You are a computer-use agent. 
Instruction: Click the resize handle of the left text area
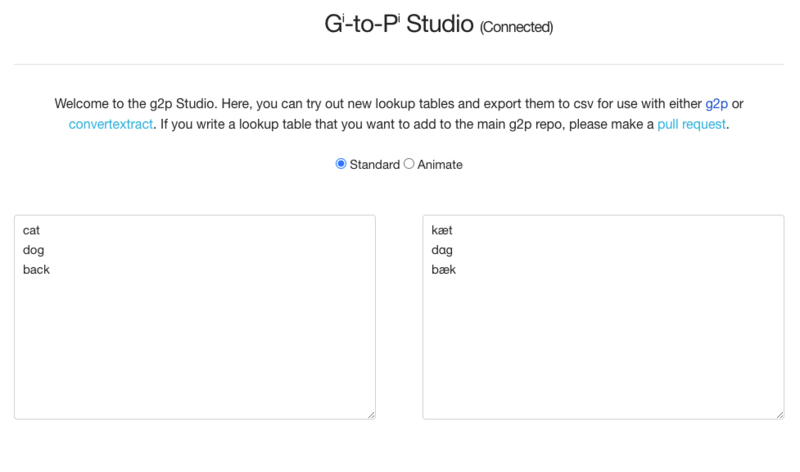click(371, 415)
